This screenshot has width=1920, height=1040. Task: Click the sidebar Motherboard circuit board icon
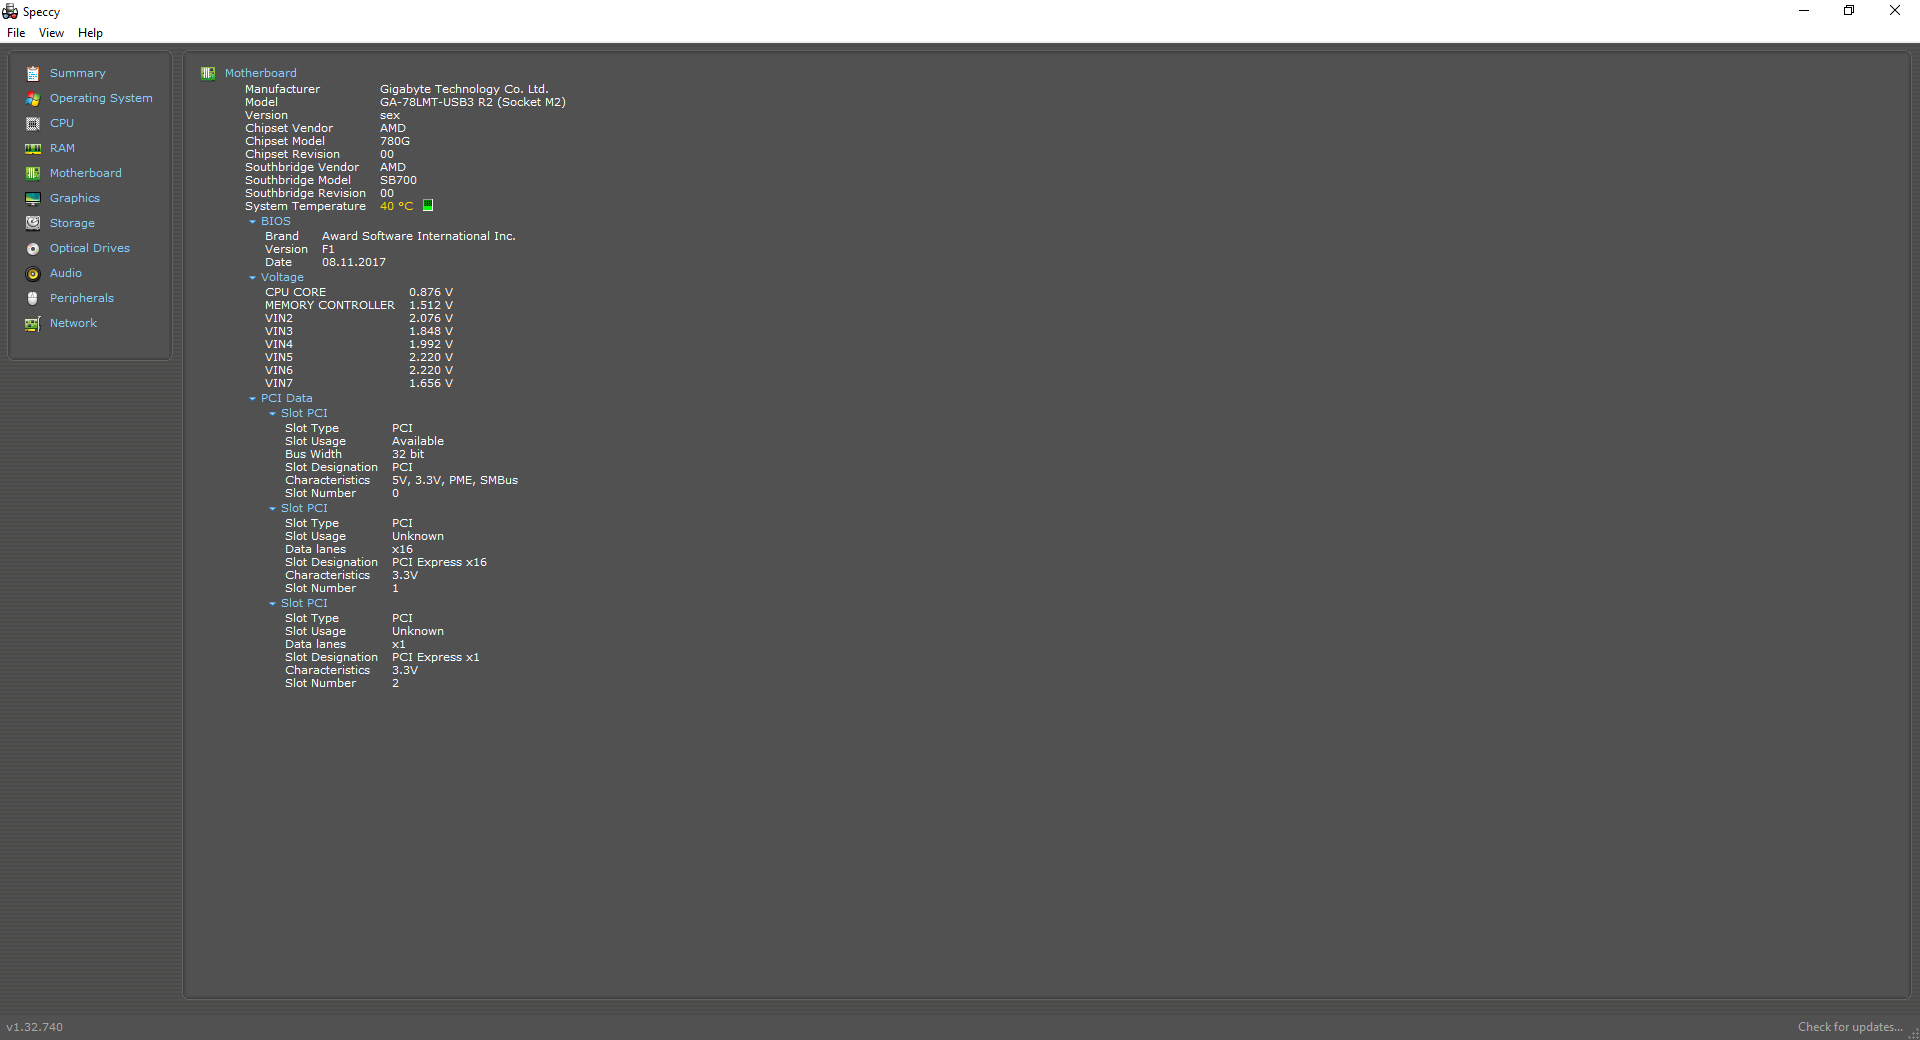[x=33, y=173]
